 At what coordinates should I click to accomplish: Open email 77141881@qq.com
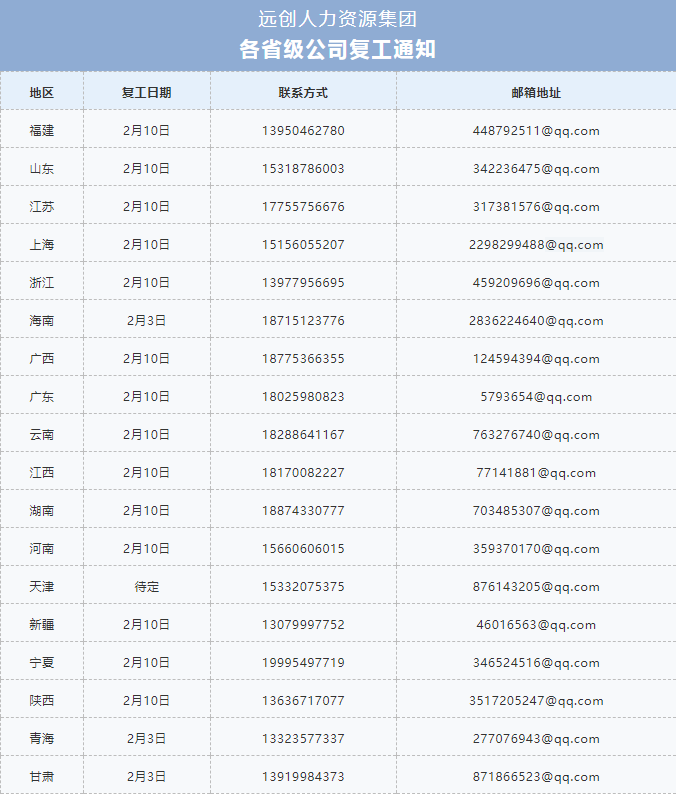pyautogui.click(x=536, y=472)
